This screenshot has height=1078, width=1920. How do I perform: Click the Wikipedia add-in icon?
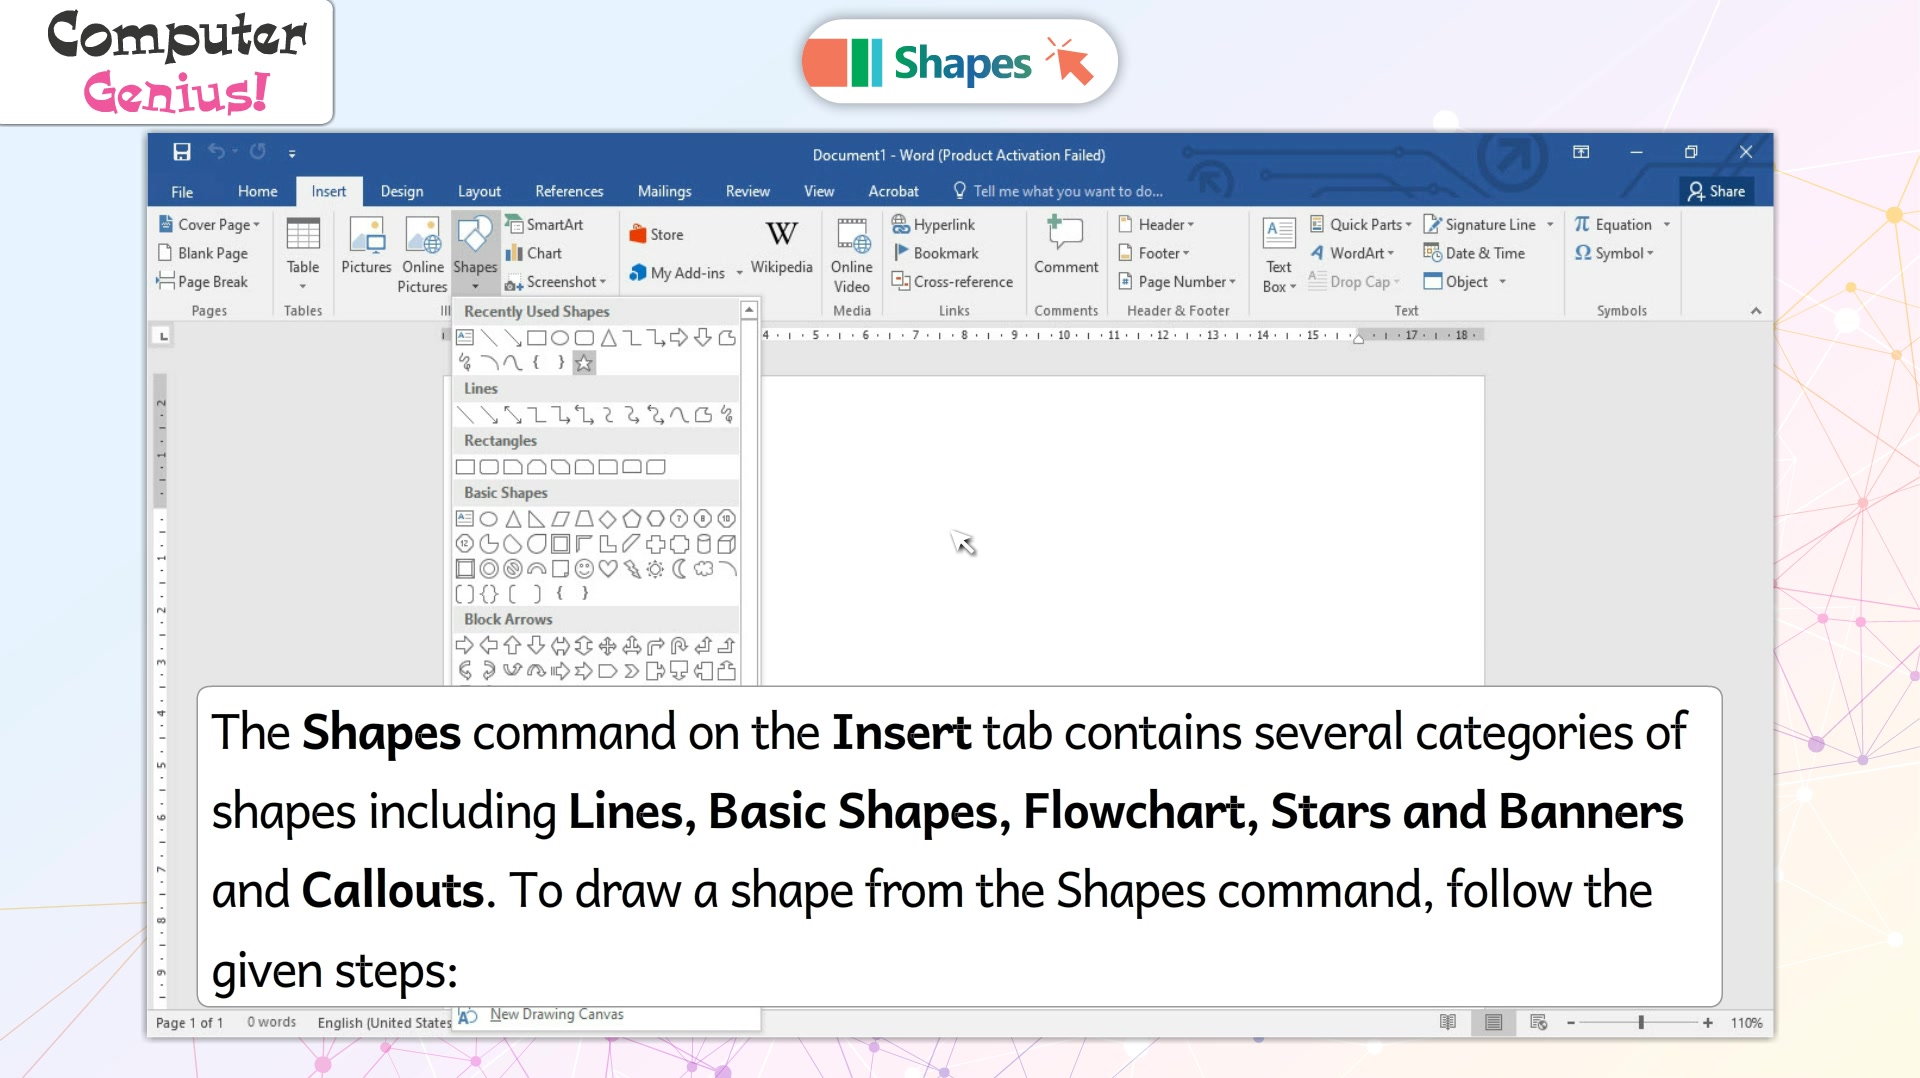click(x=781, y=246)
